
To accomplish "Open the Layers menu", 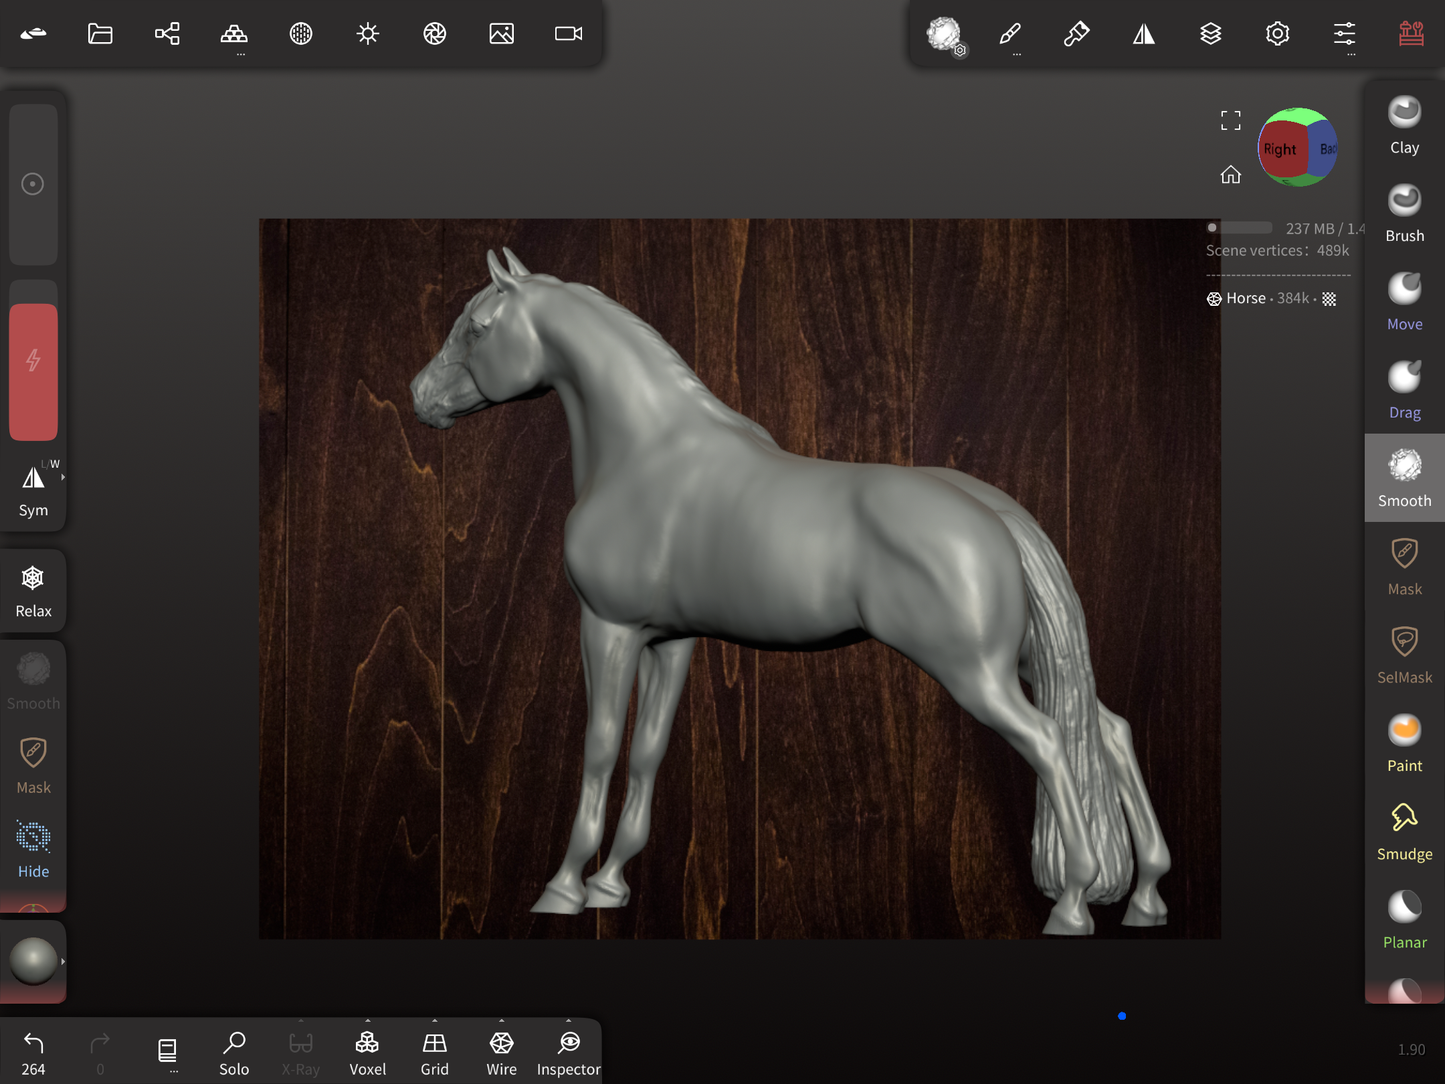I will (x=1210, y=34).
